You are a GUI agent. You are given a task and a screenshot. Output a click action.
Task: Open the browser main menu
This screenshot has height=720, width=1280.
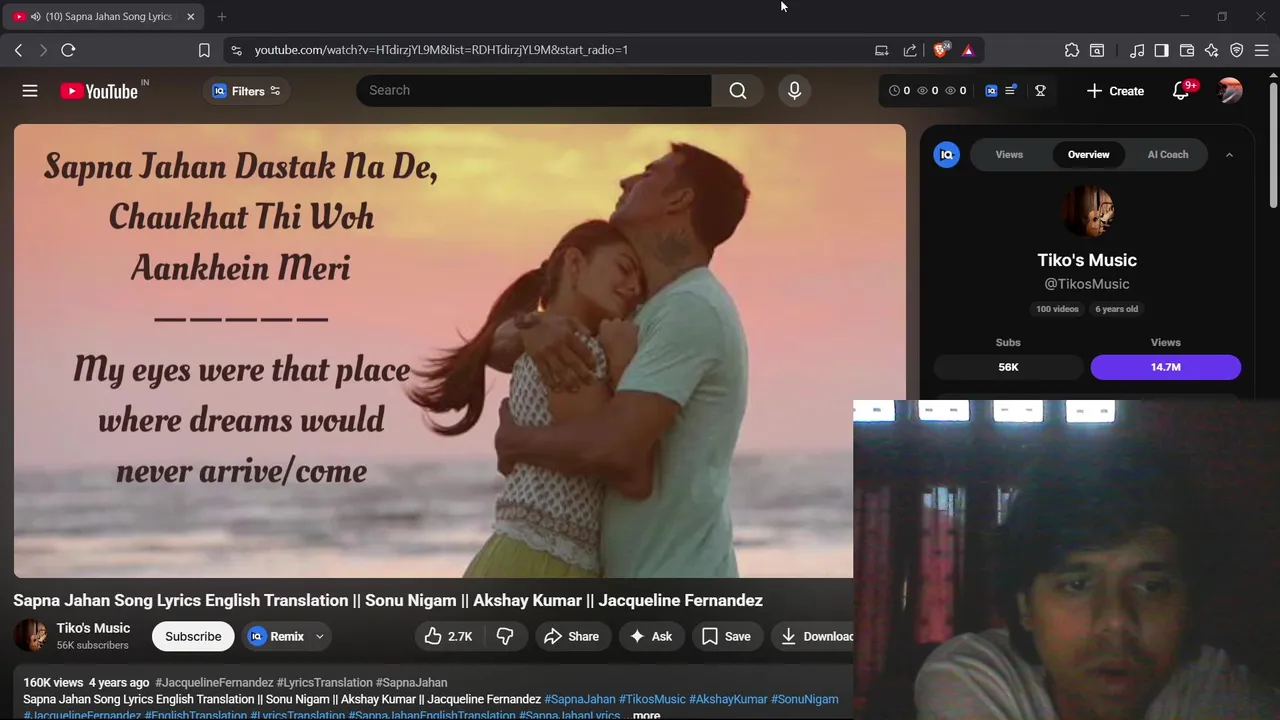pyautogui.click(x=1262, y=50)
